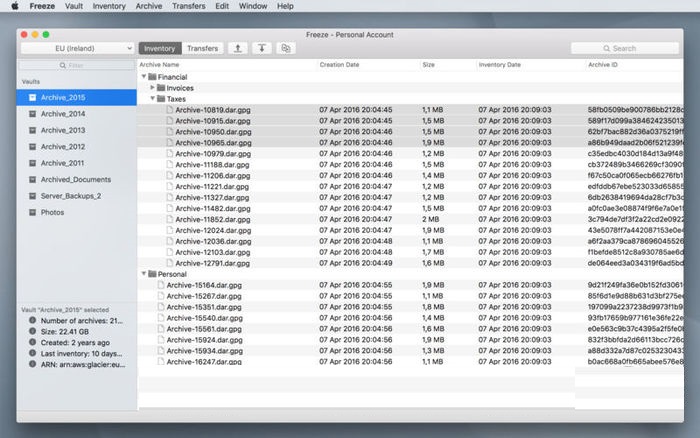The width and height of the screenshot is (700, 438).
Task: Select the Archive-11206.dar.gpg row
Action: 410,175
